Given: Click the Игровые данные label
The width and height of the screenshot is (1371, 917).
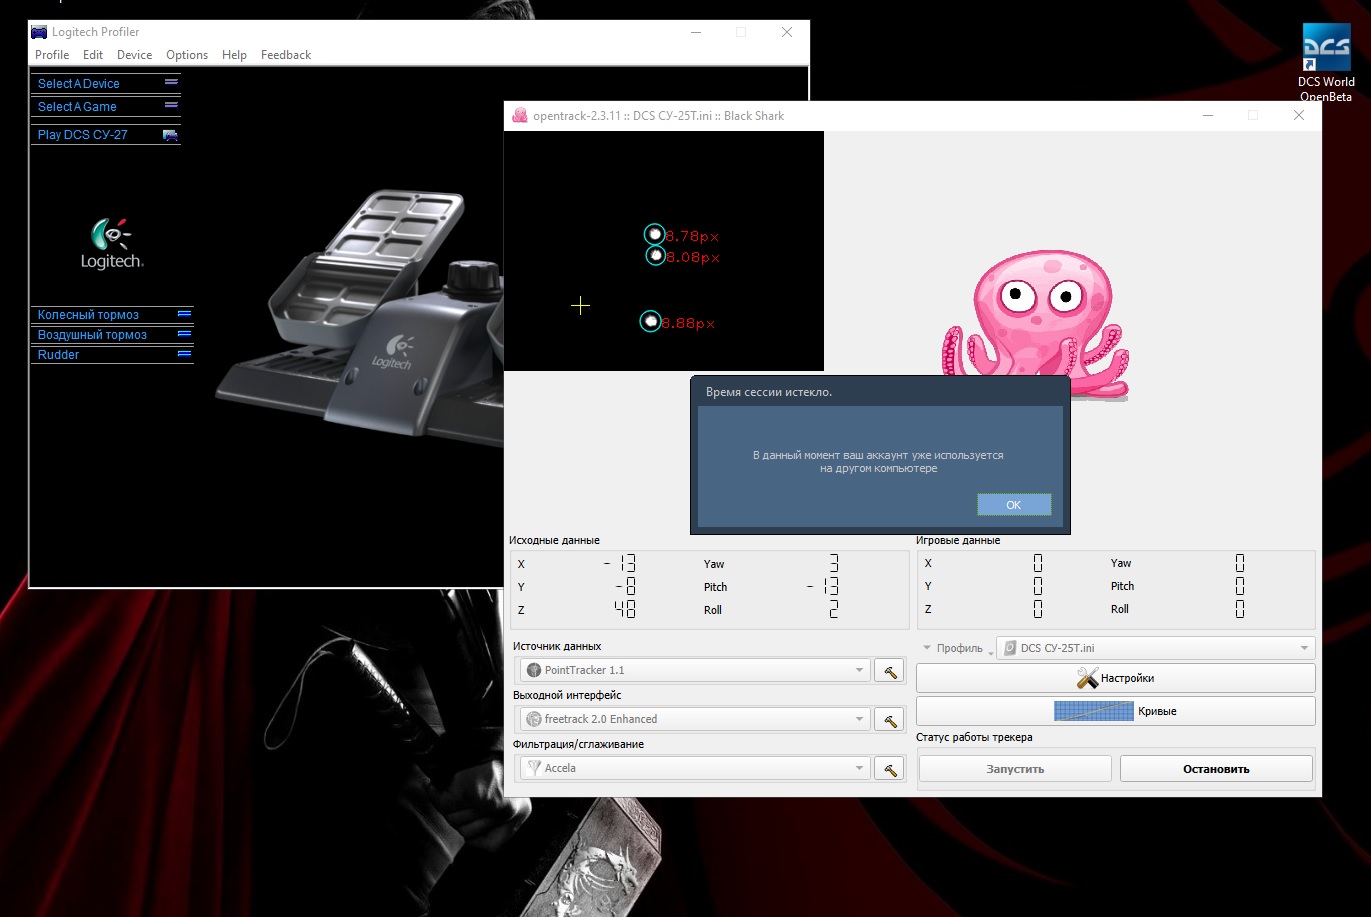Looking at the screenshot, I should (x=958, y=540).
